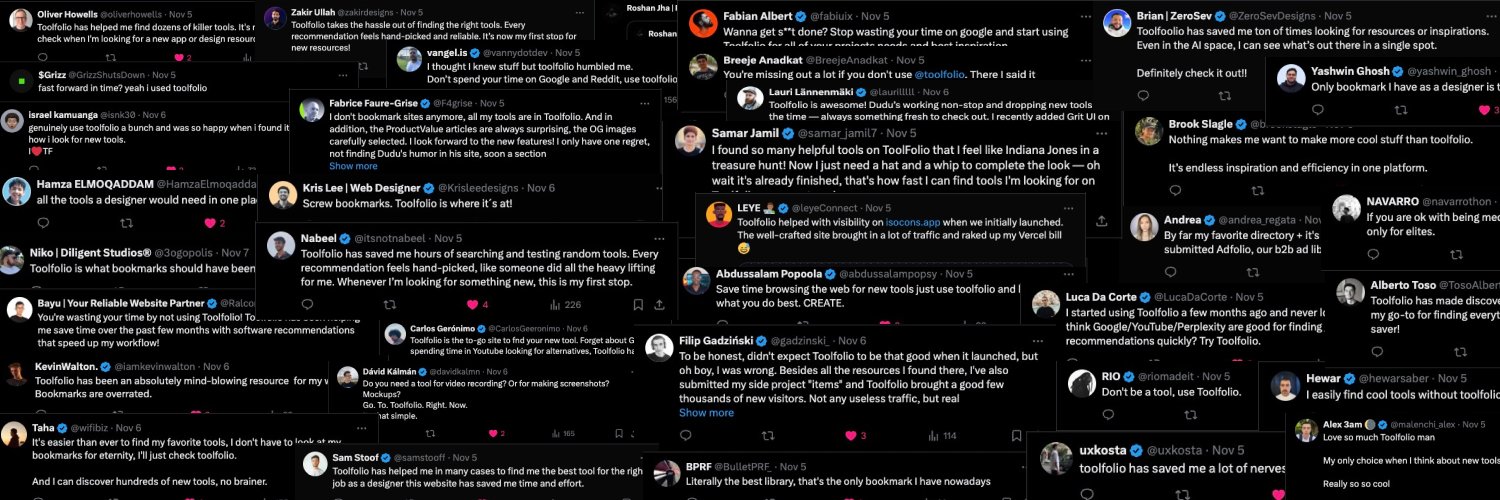Click share icon on Samar Jamil's tweet
This screenshot has height=500, width=1500.
(1101, 221)
